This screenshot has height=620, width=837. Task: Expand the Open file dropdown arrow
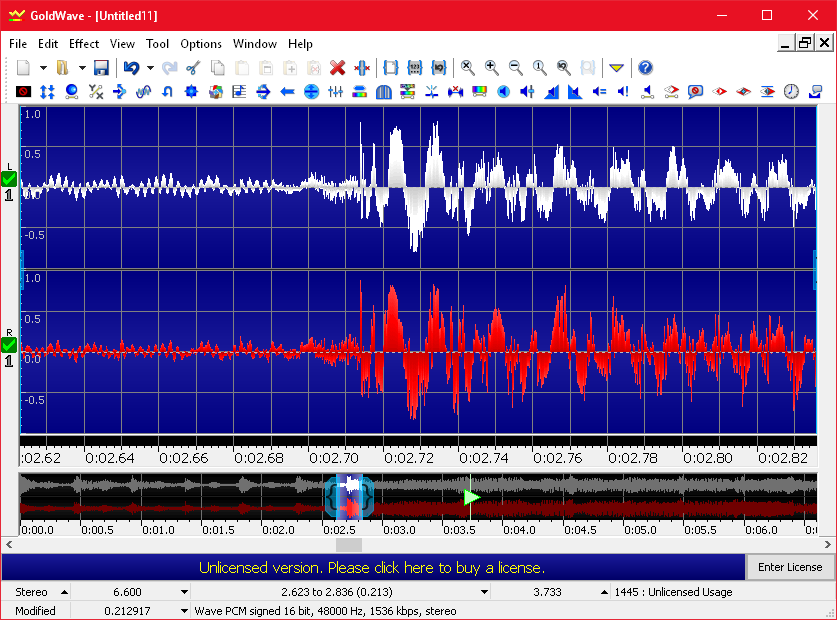pyautogui.click(x=82, y=68)
